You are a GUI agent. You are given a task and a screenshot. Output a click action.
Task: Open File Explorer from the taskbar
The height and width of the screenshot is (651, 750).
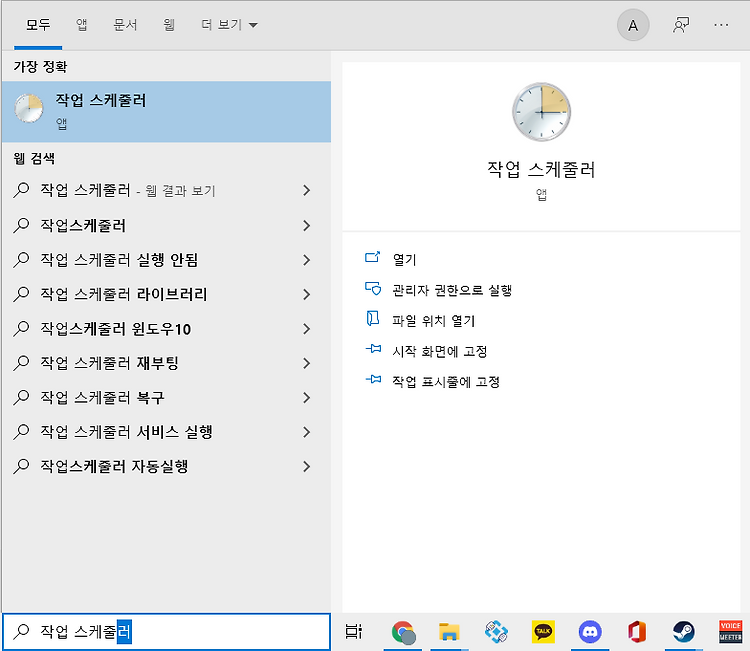tap(449, 632)
